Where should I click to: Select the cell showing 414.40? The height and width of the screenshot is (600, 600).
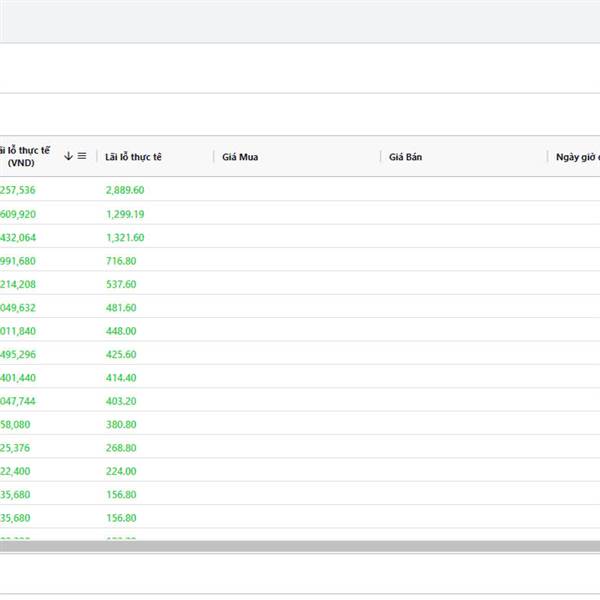tap(121, 378)
